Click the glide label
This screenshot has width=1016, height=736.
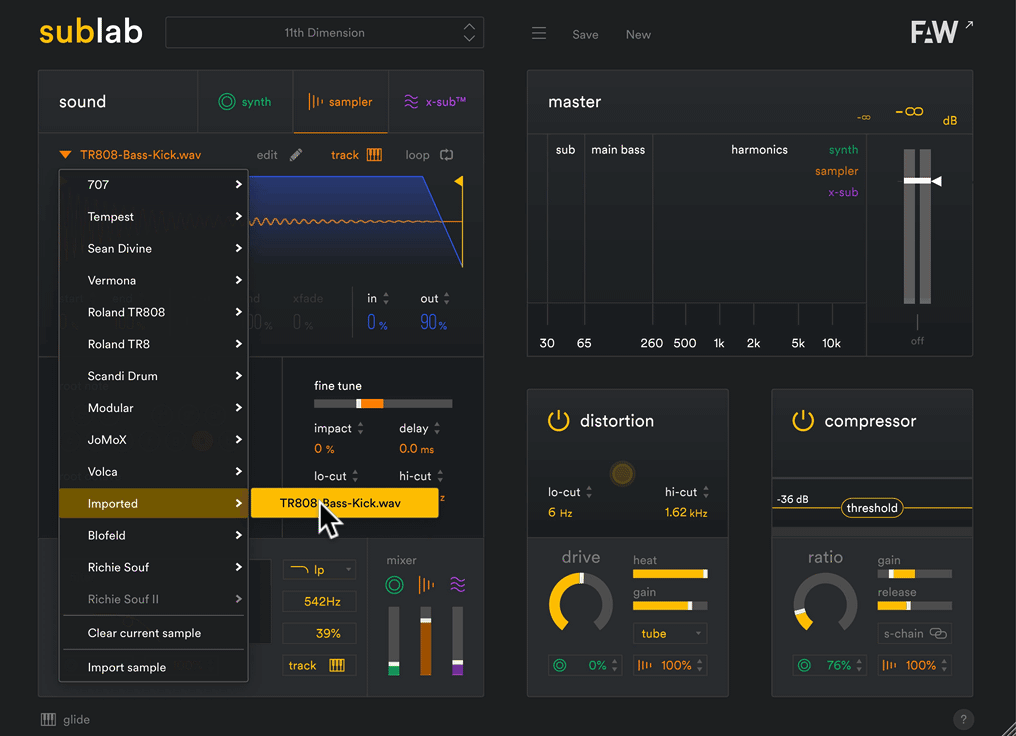[x=76, y=719]
